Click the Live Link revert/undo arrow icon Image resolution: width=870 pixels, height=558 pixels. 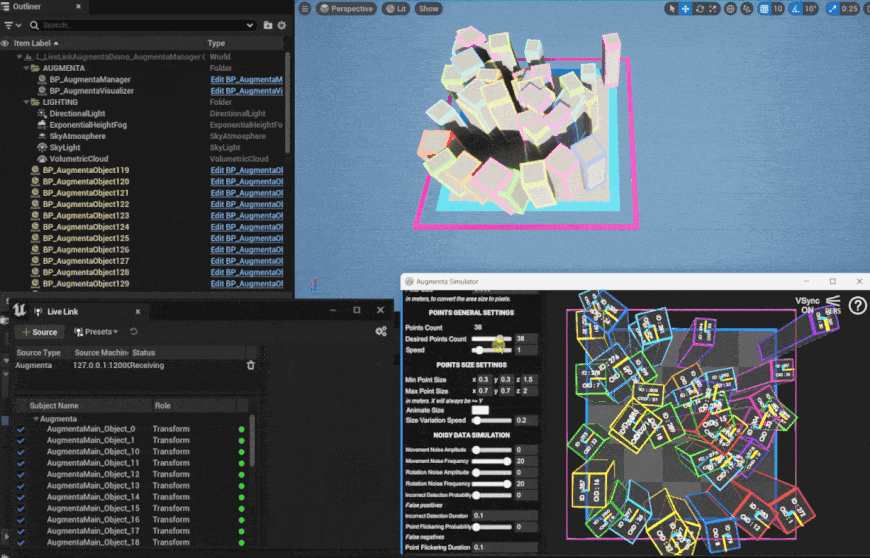pyautogui.click(x=134, y=332)
